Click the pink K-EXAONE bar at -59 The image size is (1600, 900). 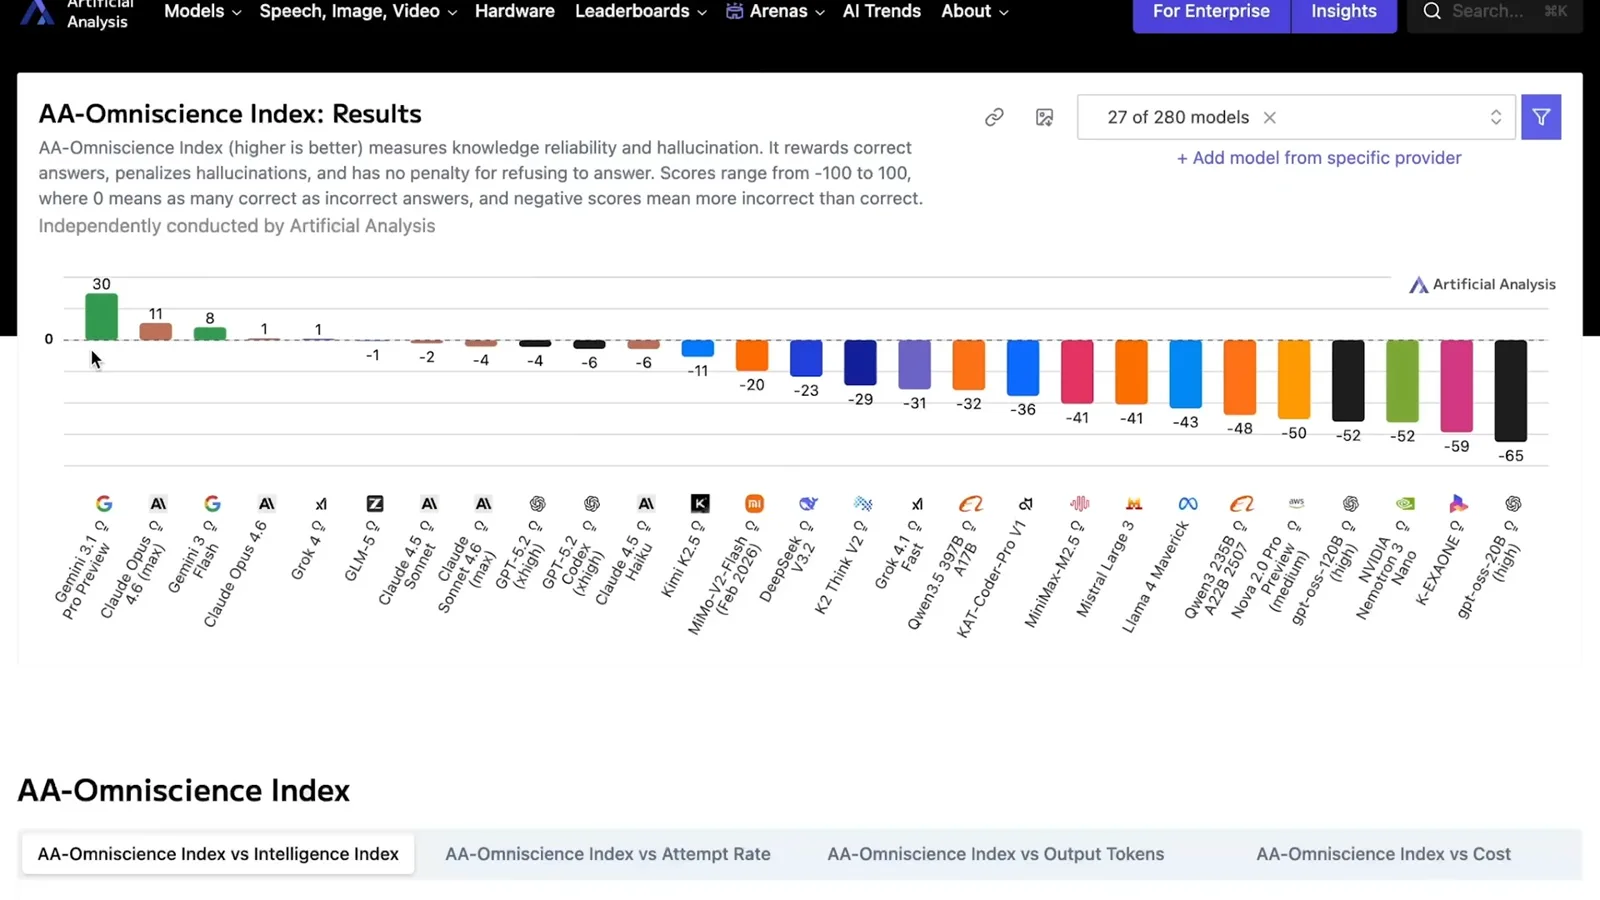(1456, 386)
